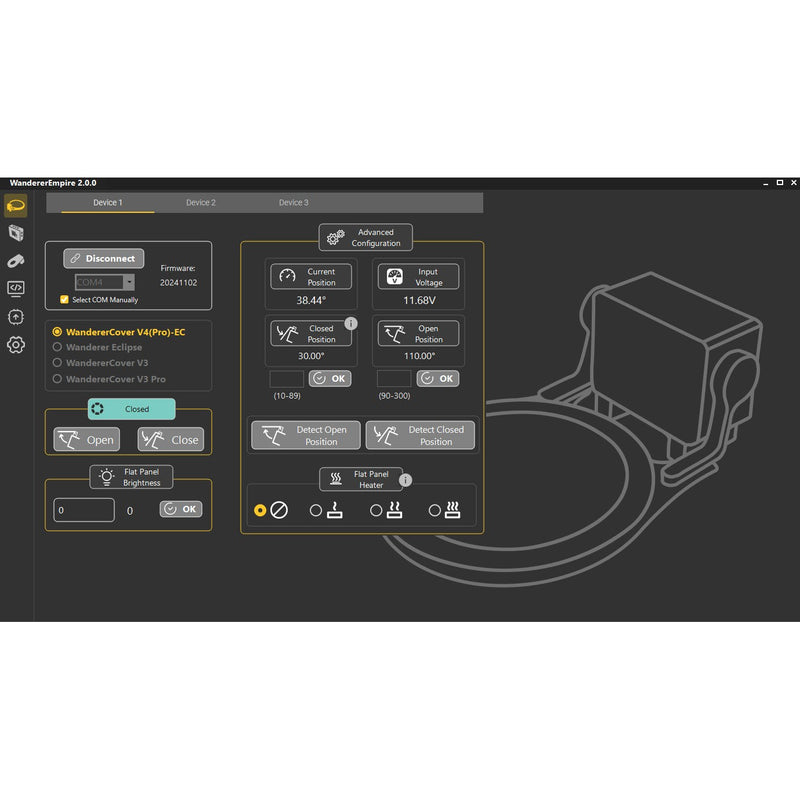Set heater to low level
Viewport: 800px width, 800px height.
[316, 510]
